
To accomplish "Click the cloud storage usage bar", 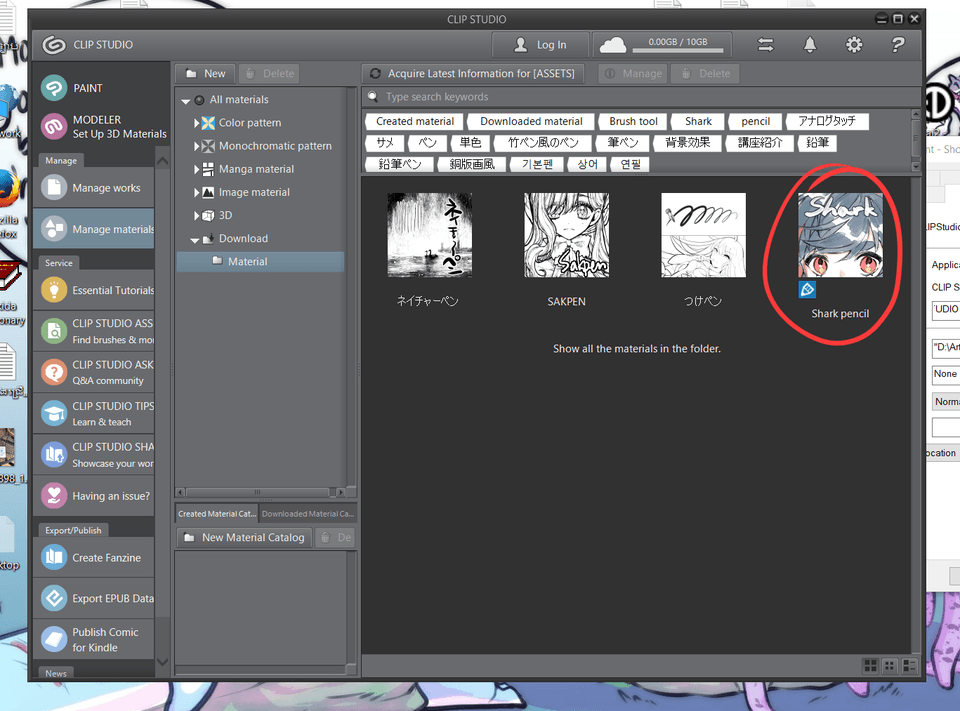I will (x=678, y=50).
